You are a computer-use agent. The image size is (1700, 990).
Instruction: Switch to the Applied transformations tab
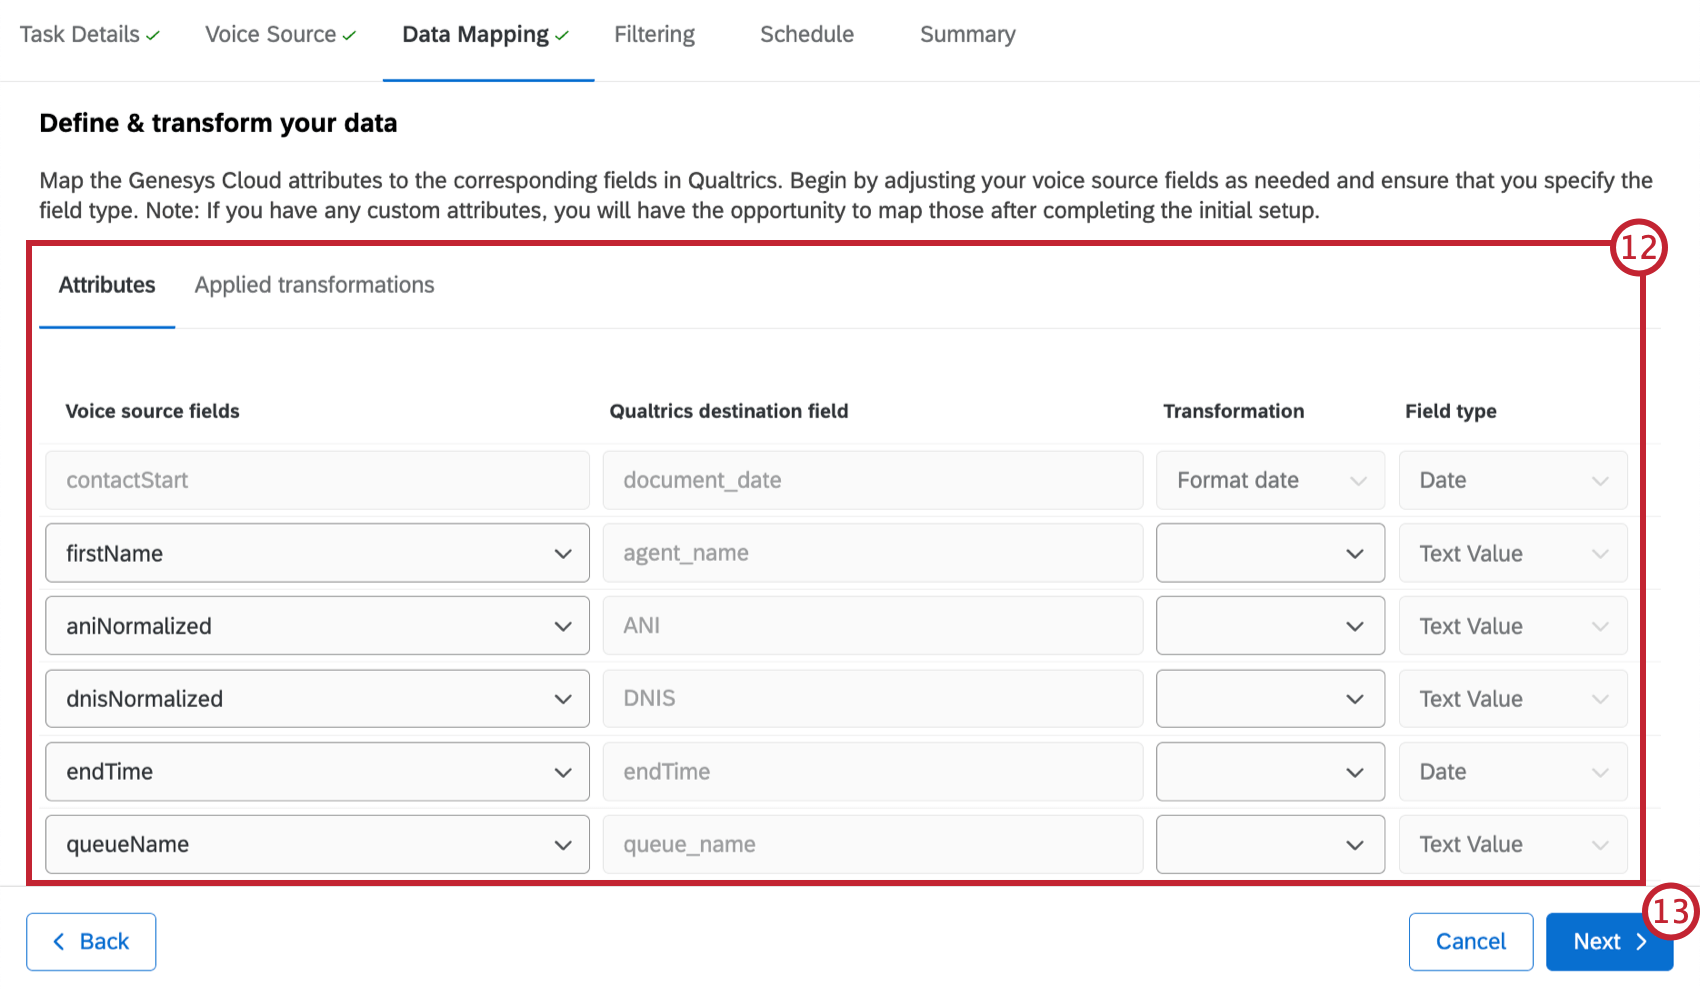coord(314,285)
